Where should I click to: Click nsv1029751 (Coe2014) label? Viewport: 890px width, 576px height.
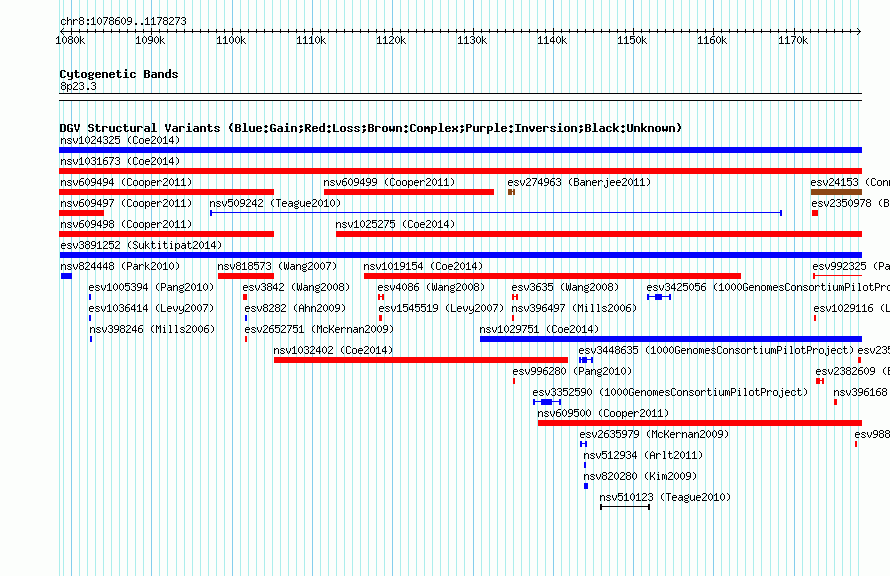(x=539, y=329)
